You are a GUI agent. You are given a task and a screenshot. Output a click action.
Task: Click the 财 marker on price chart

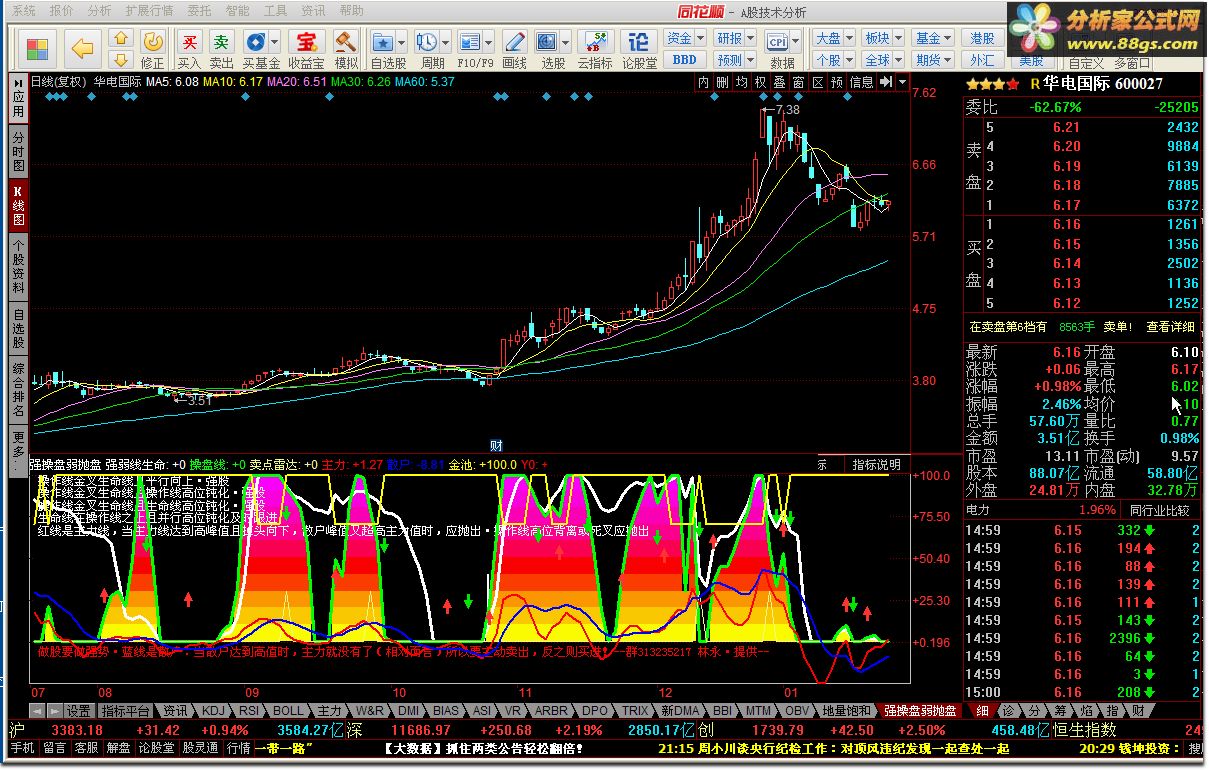click(495, 445)
